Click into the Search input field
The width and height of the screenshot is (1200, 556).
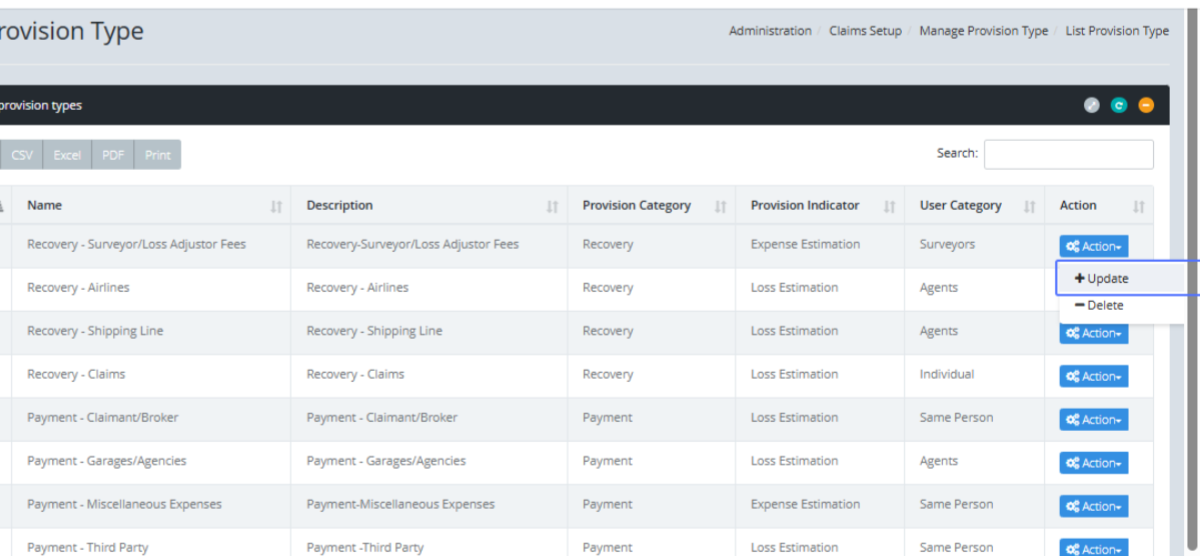(x=1068, y=154)
